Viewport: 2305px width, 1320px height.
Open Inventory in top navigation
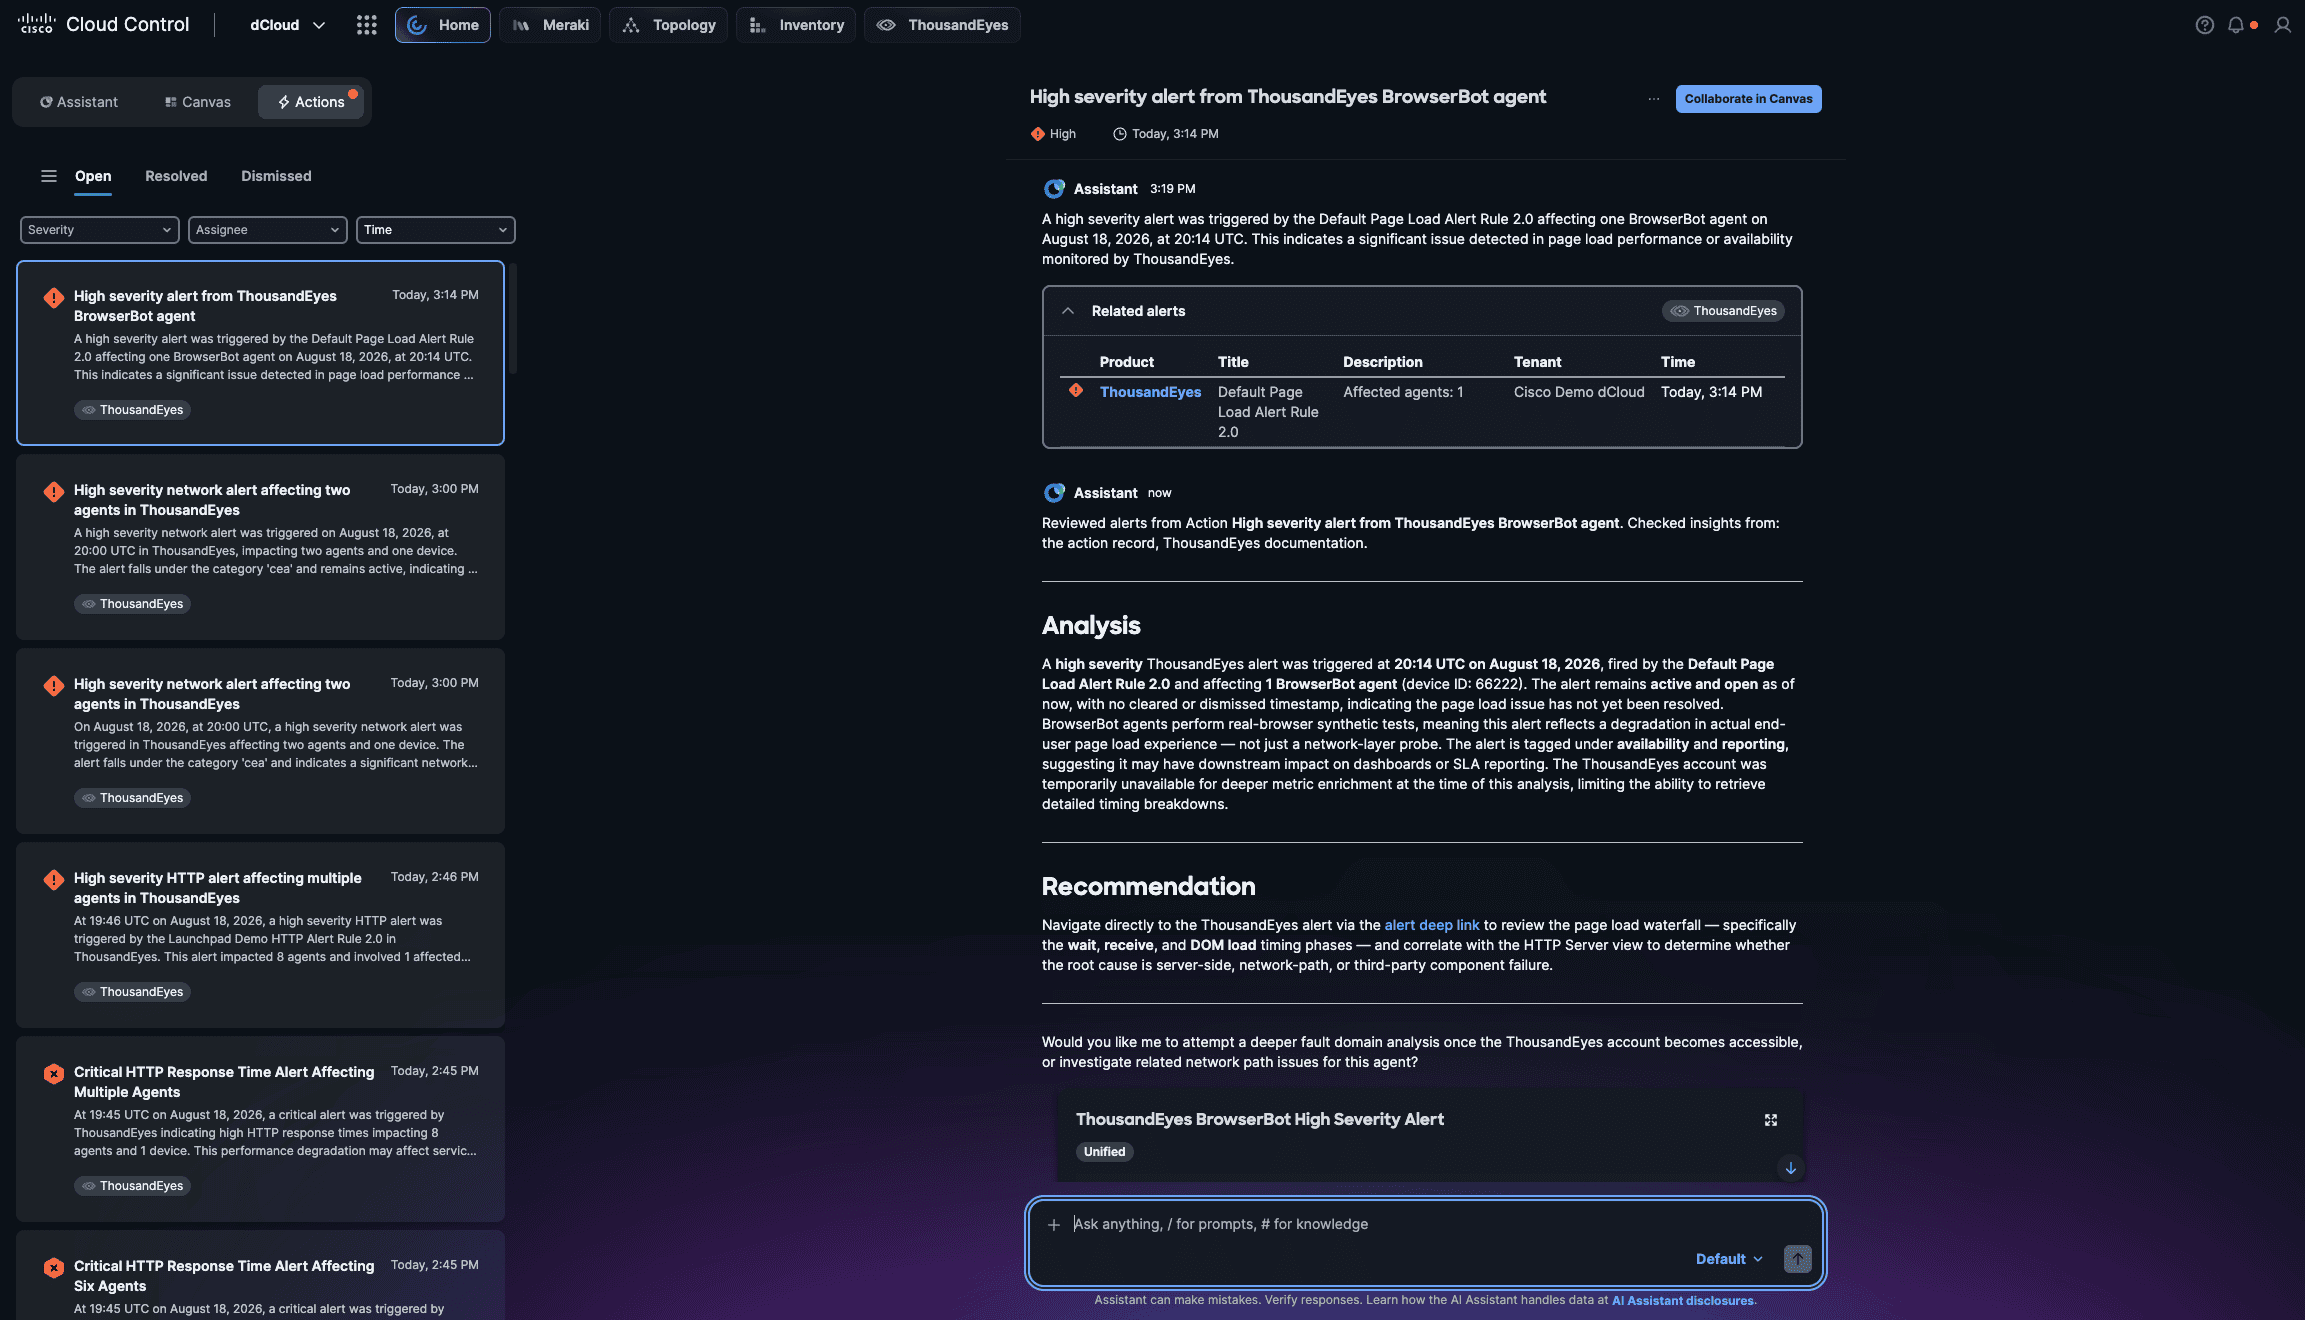click(796, 25)
